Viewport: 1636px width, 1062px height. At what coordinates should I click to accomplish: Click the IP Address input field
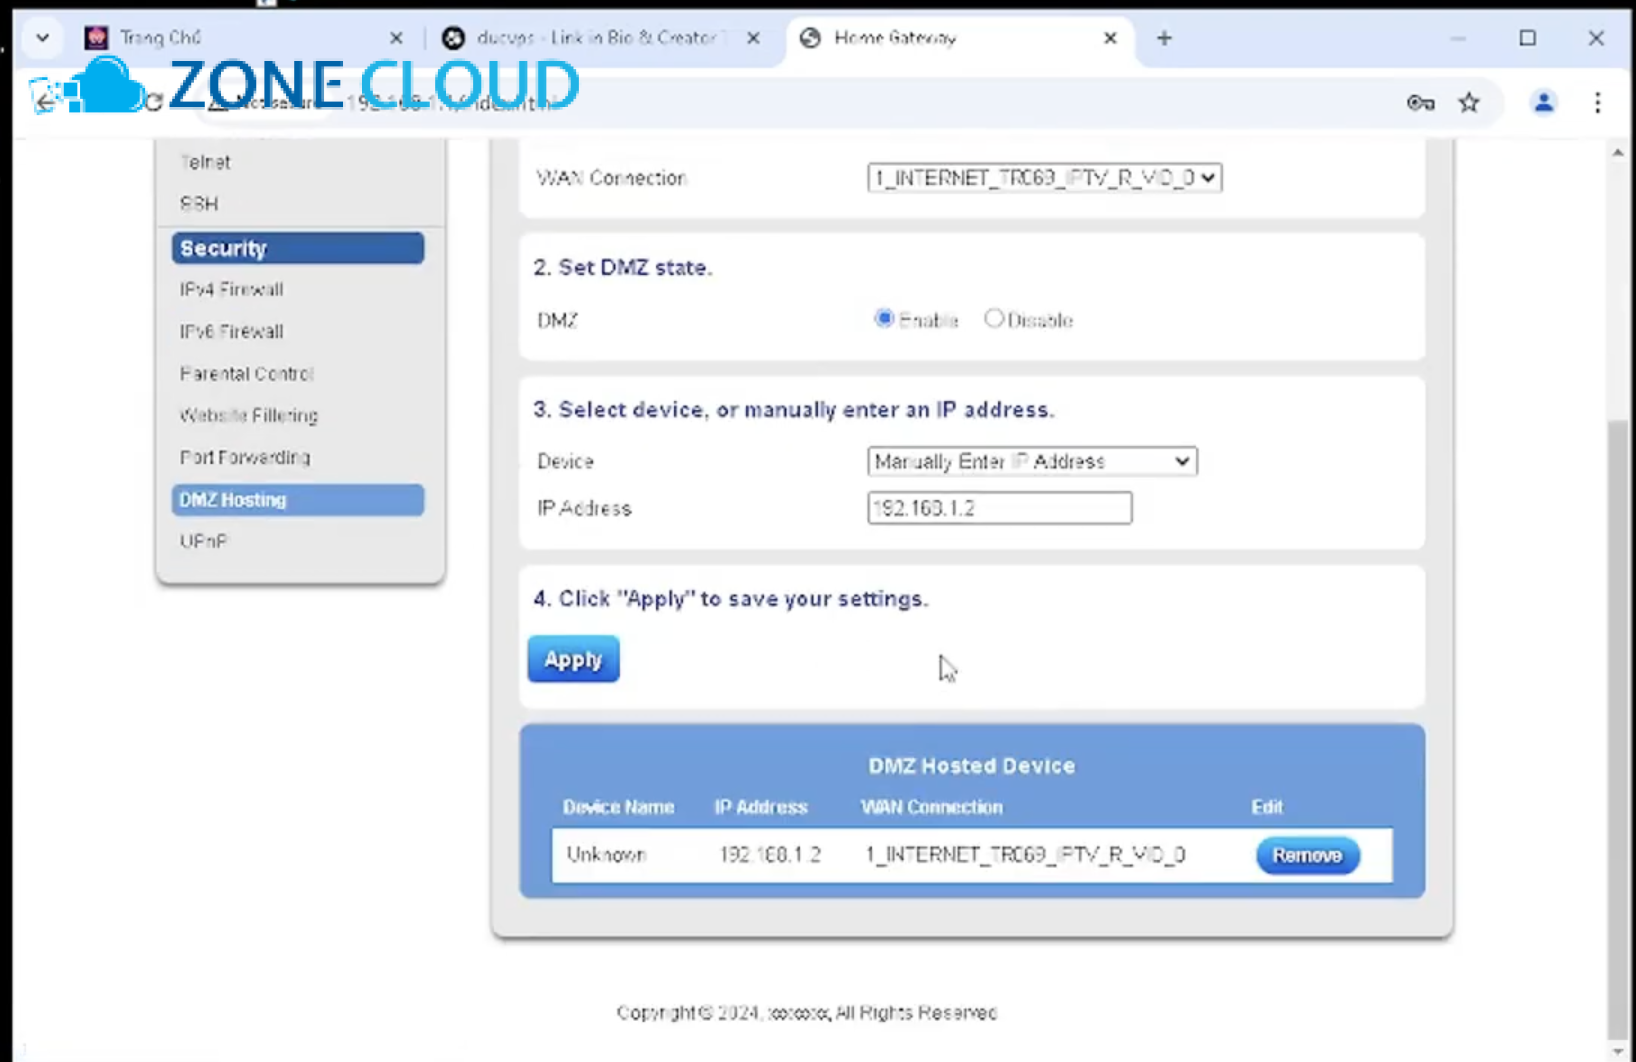coord(1000,508)
